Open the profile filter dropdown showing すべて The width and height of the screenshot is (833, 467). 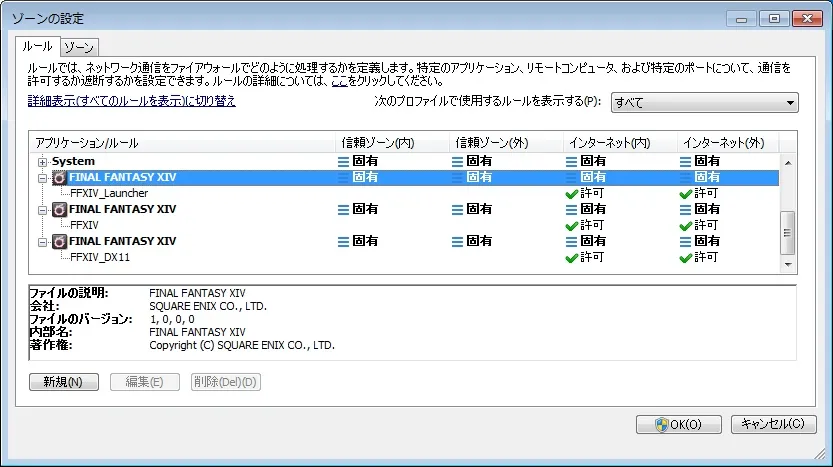click(x=704, y=102)
